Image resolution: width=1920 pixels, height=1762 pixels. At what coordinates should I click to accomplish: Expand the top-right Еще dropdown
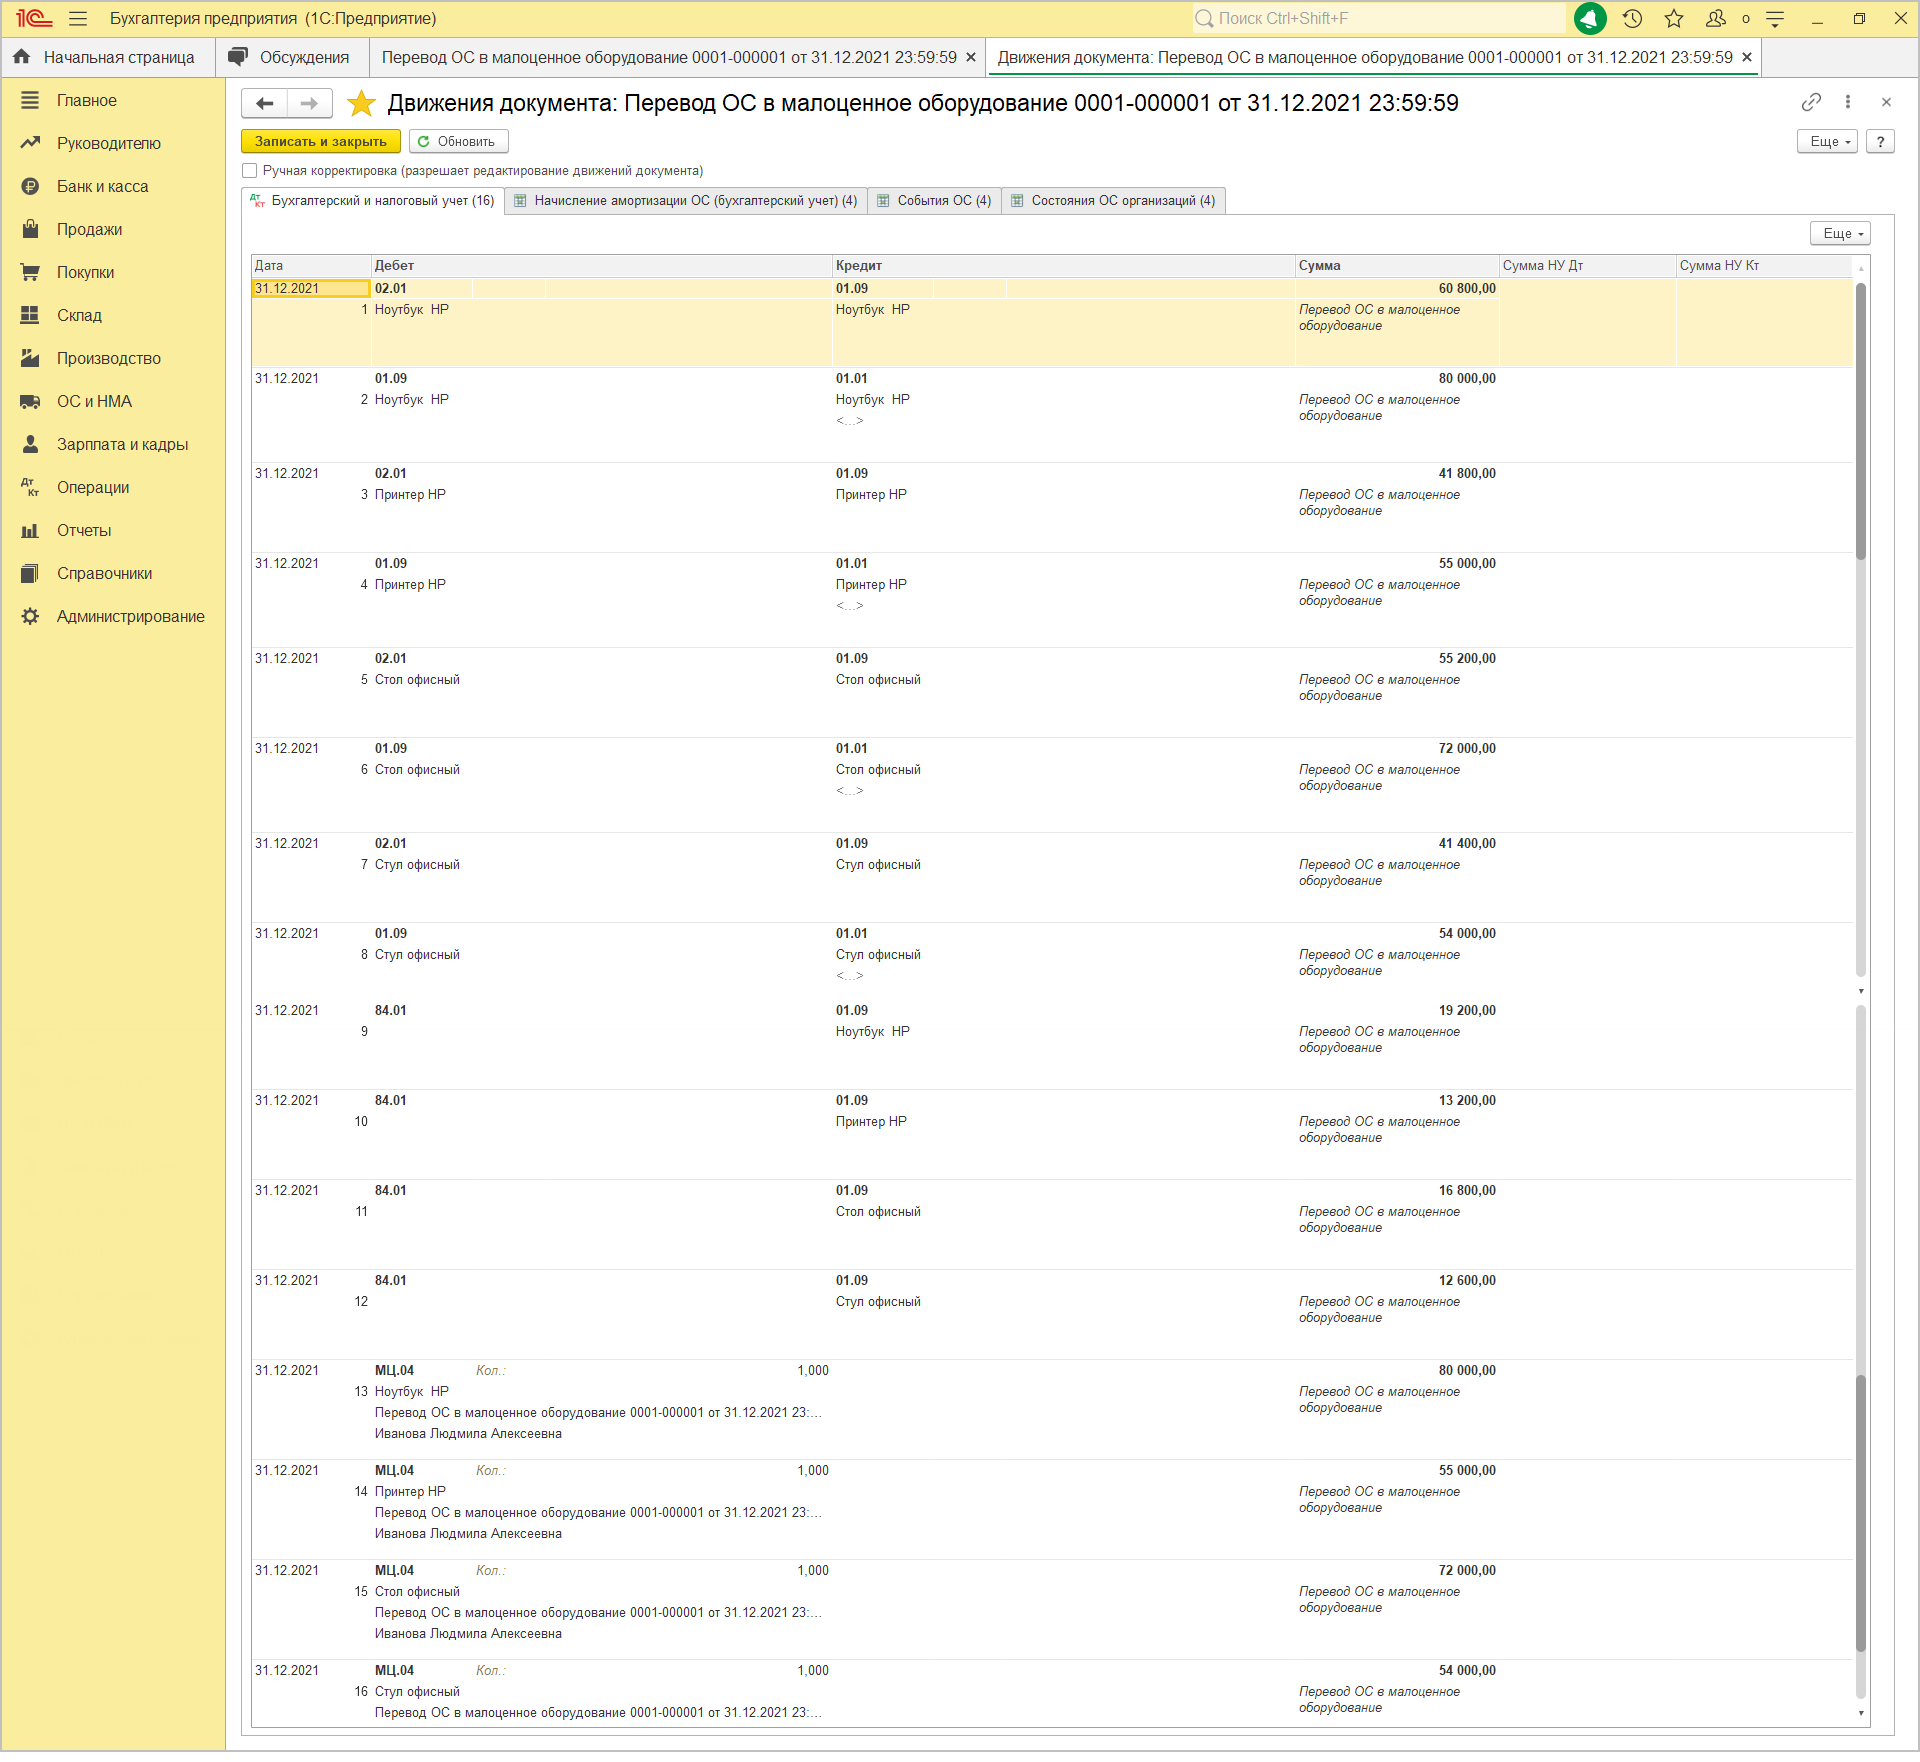click(x=1827, y=141)
